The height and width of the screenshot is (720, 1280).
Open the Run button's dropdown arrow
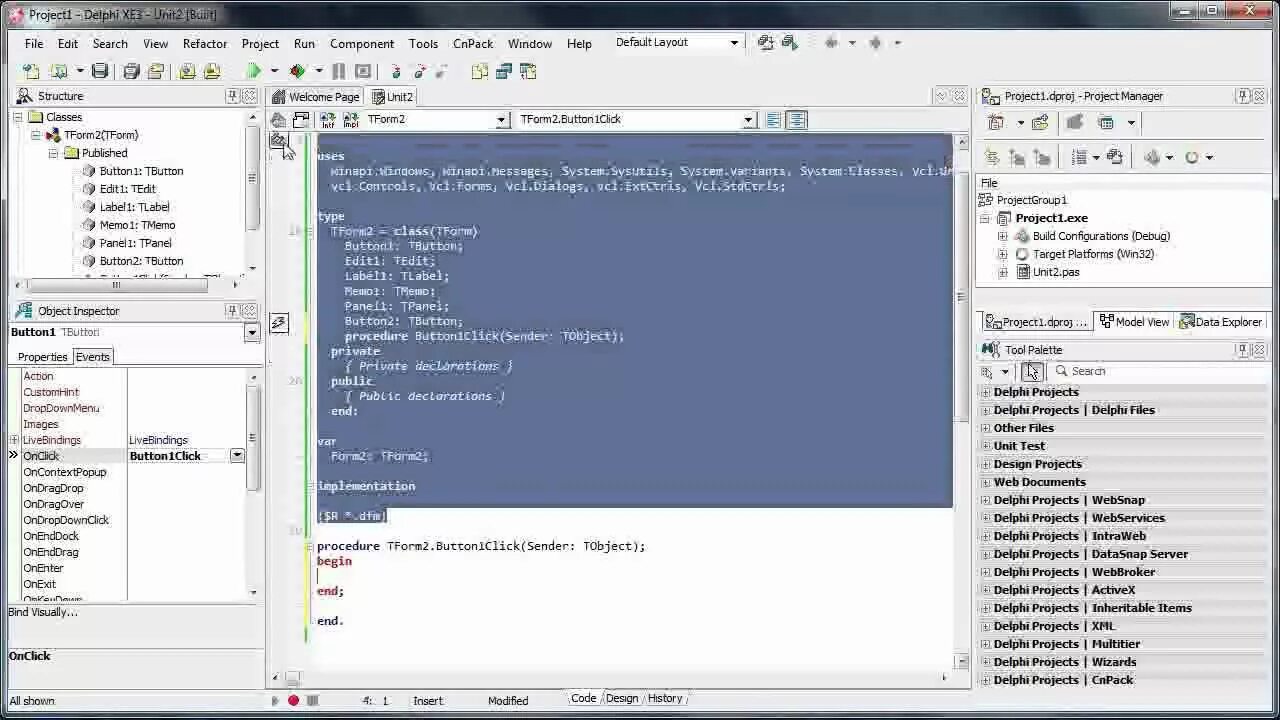coord(274,71)
